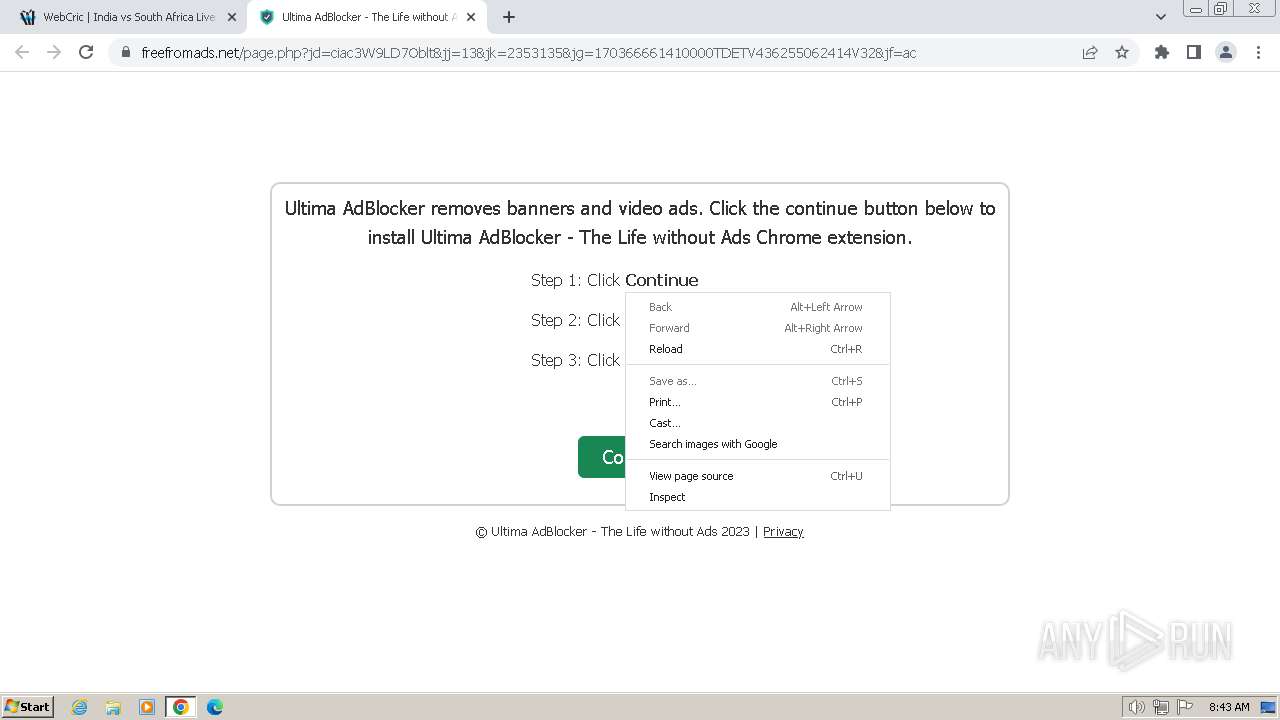Image resolution: width=1280 pixels, height=720 pixels.
Task: Open File Explorer from taskbar
Action: (x=113, y=707)
